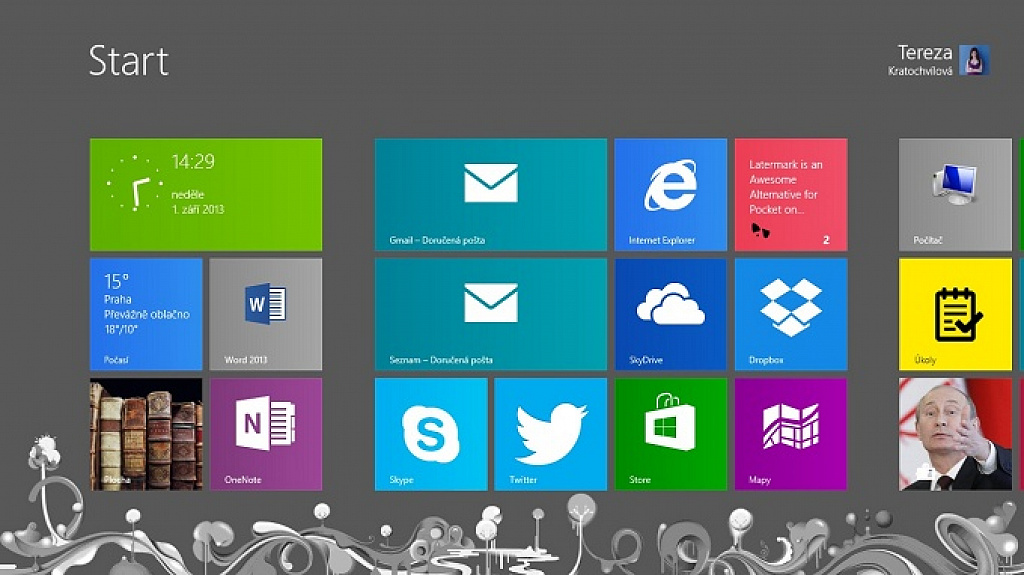Open Gmail – Doručená pošta mail tile
Image resolution: width=1024 pixels, height=575 pixels.
tap(490, 195)
